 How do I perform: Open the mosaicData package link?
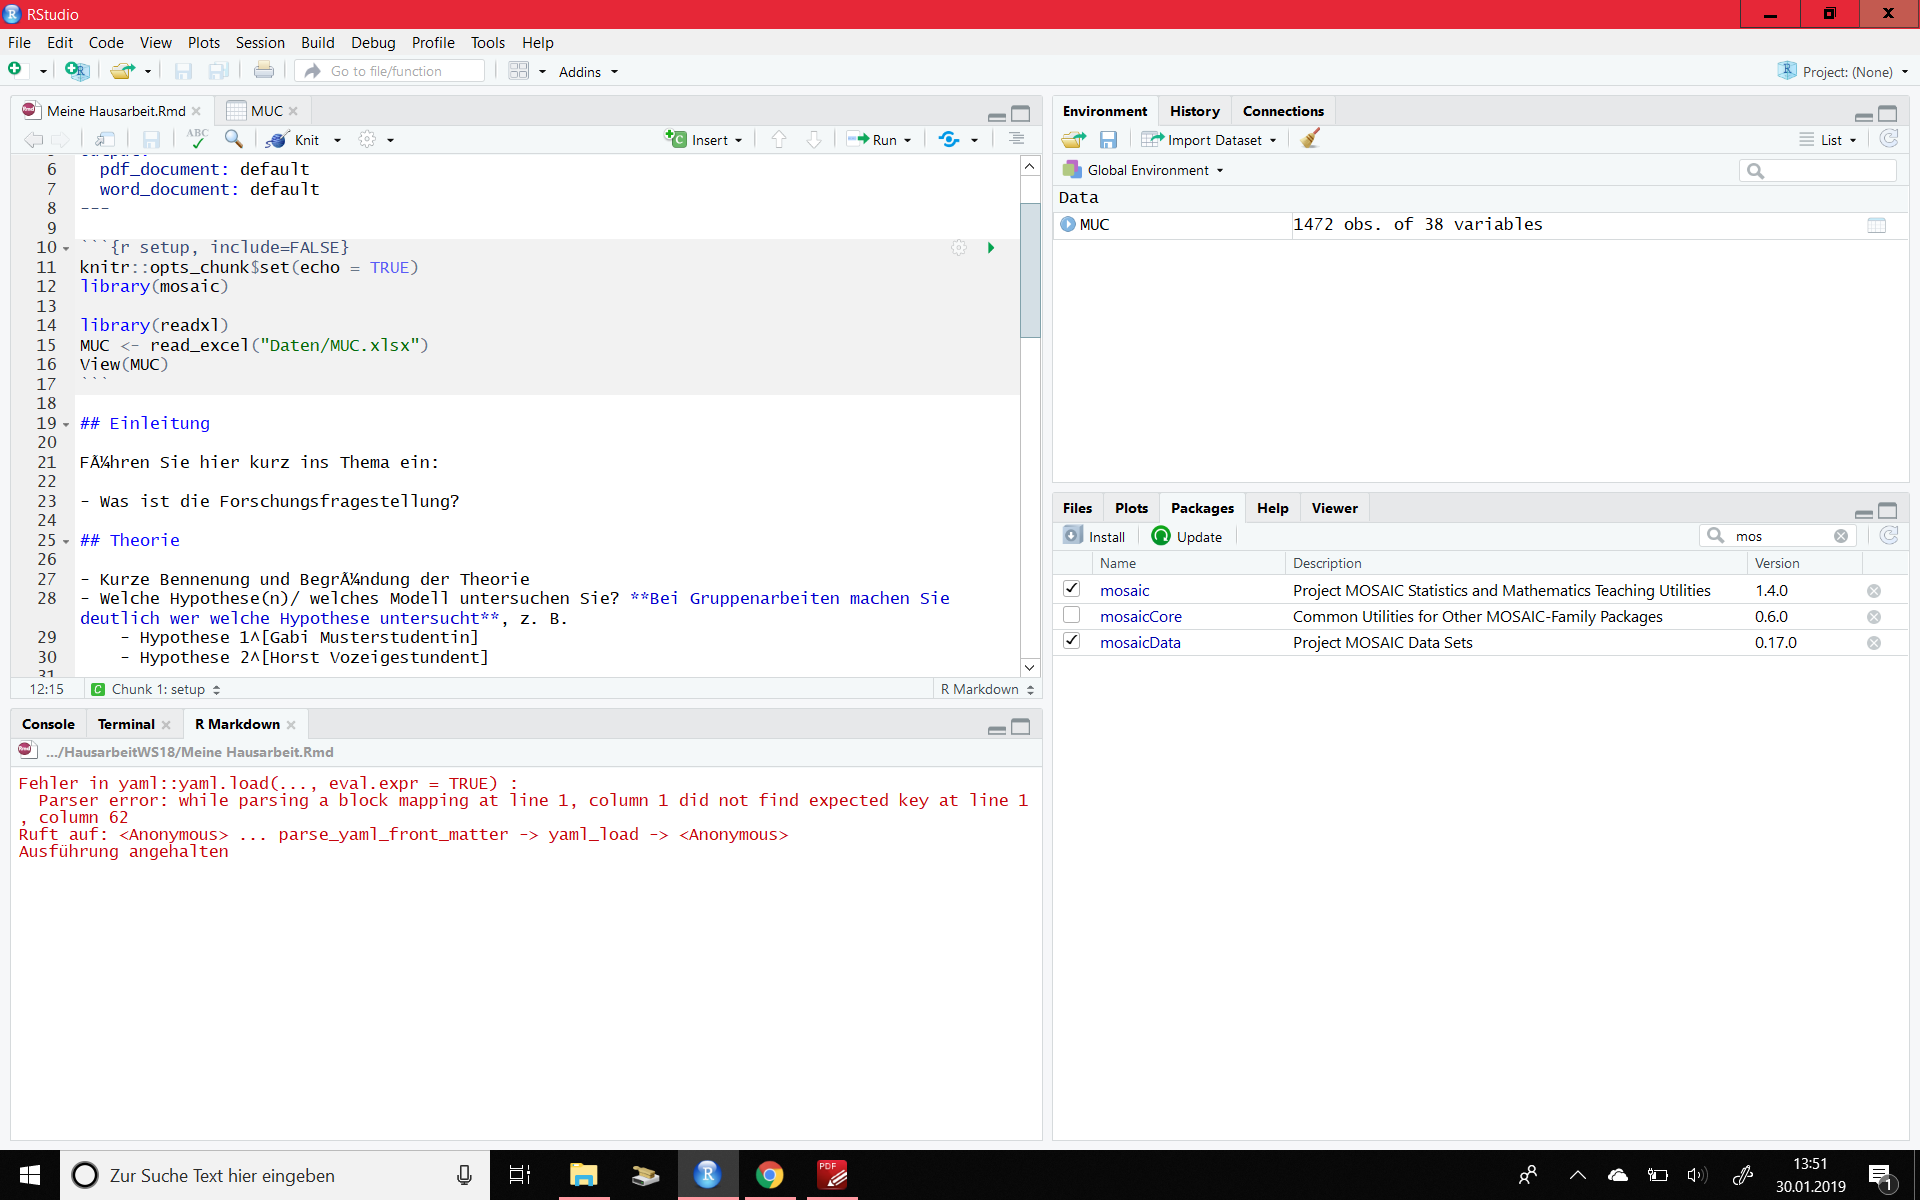pos(1140,643)
